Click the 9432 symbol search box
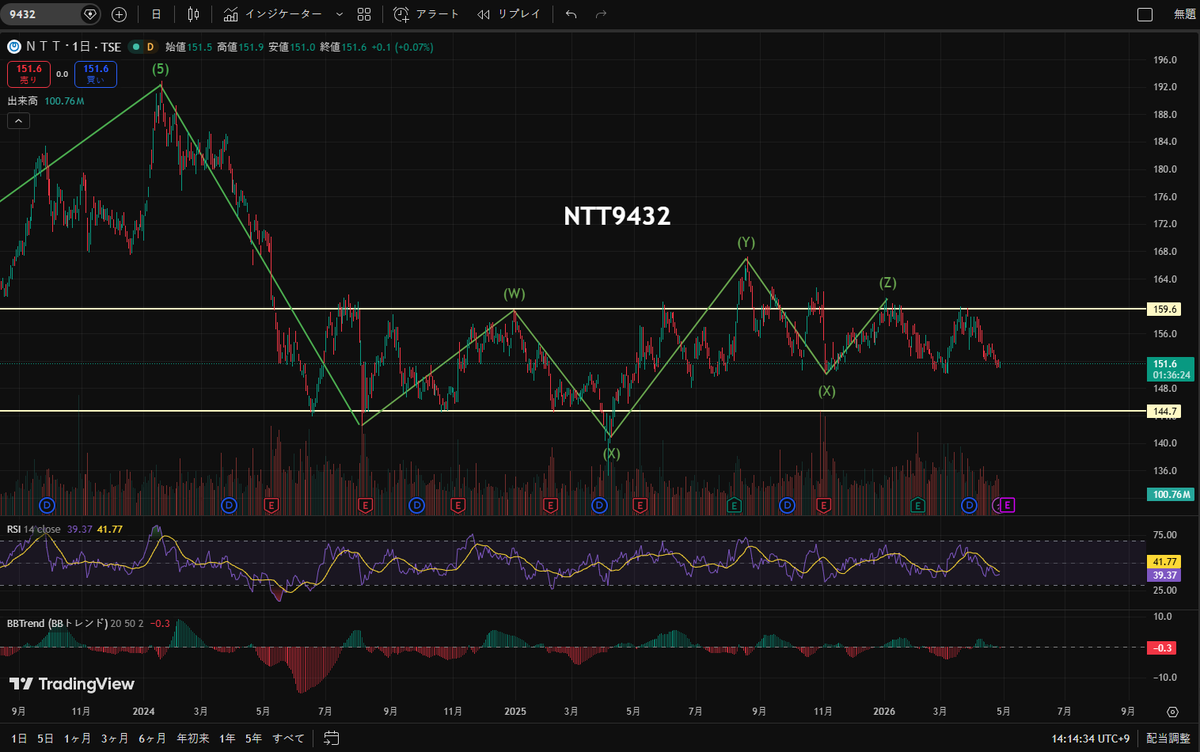This screenshot has width=1200, height=752. pos(52,14)
